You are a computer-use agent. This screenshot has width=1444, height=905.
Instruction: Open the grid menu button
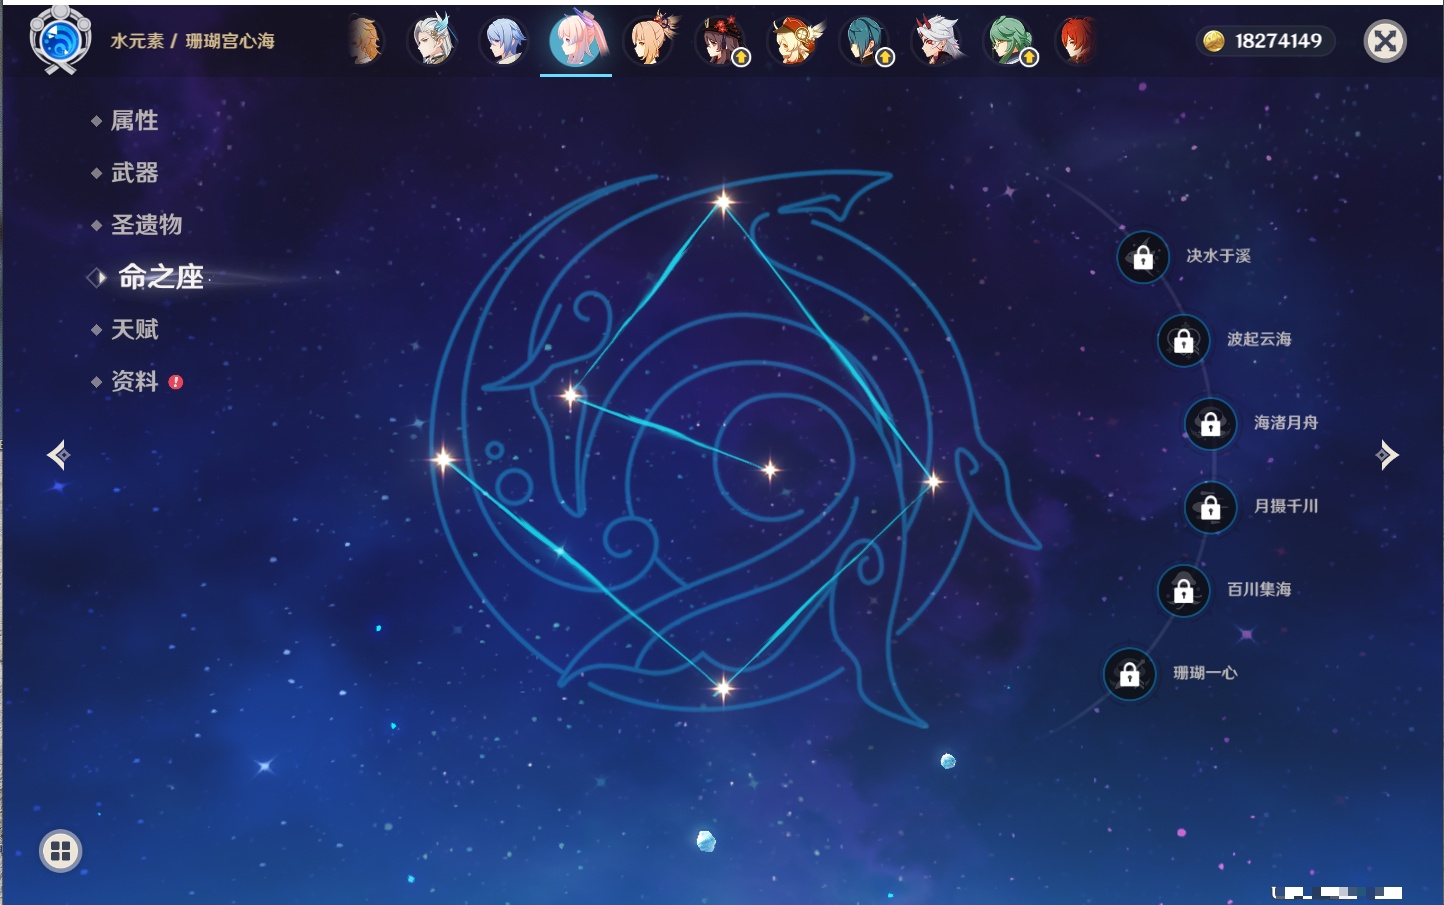60,851
